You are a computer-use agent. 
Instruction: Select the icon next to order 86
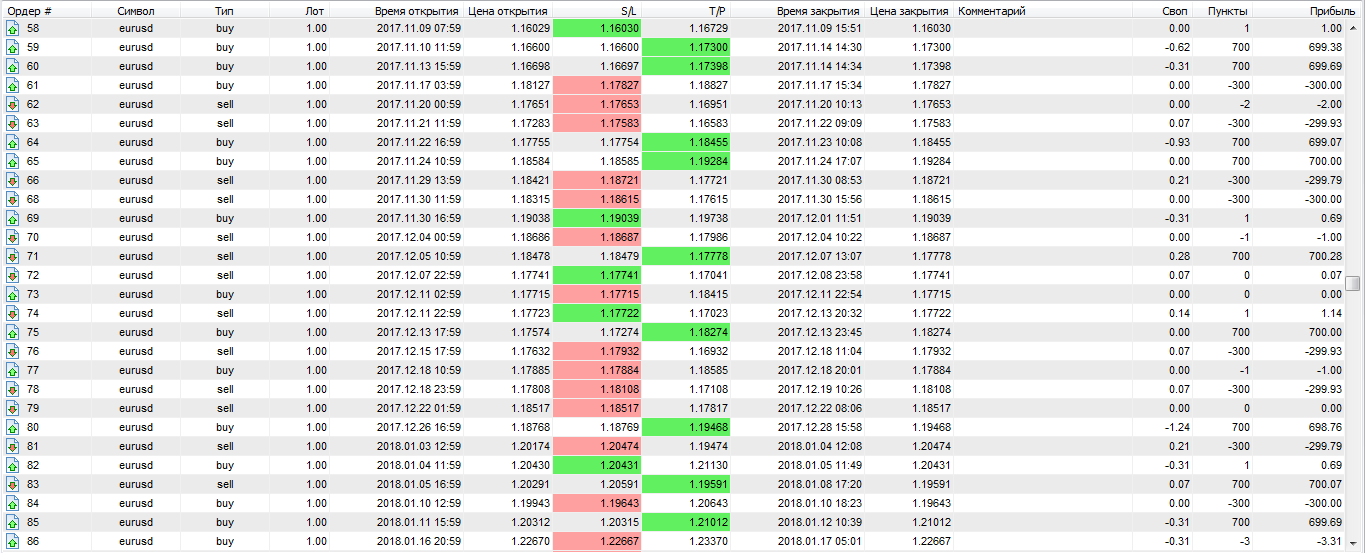[12, 541]
